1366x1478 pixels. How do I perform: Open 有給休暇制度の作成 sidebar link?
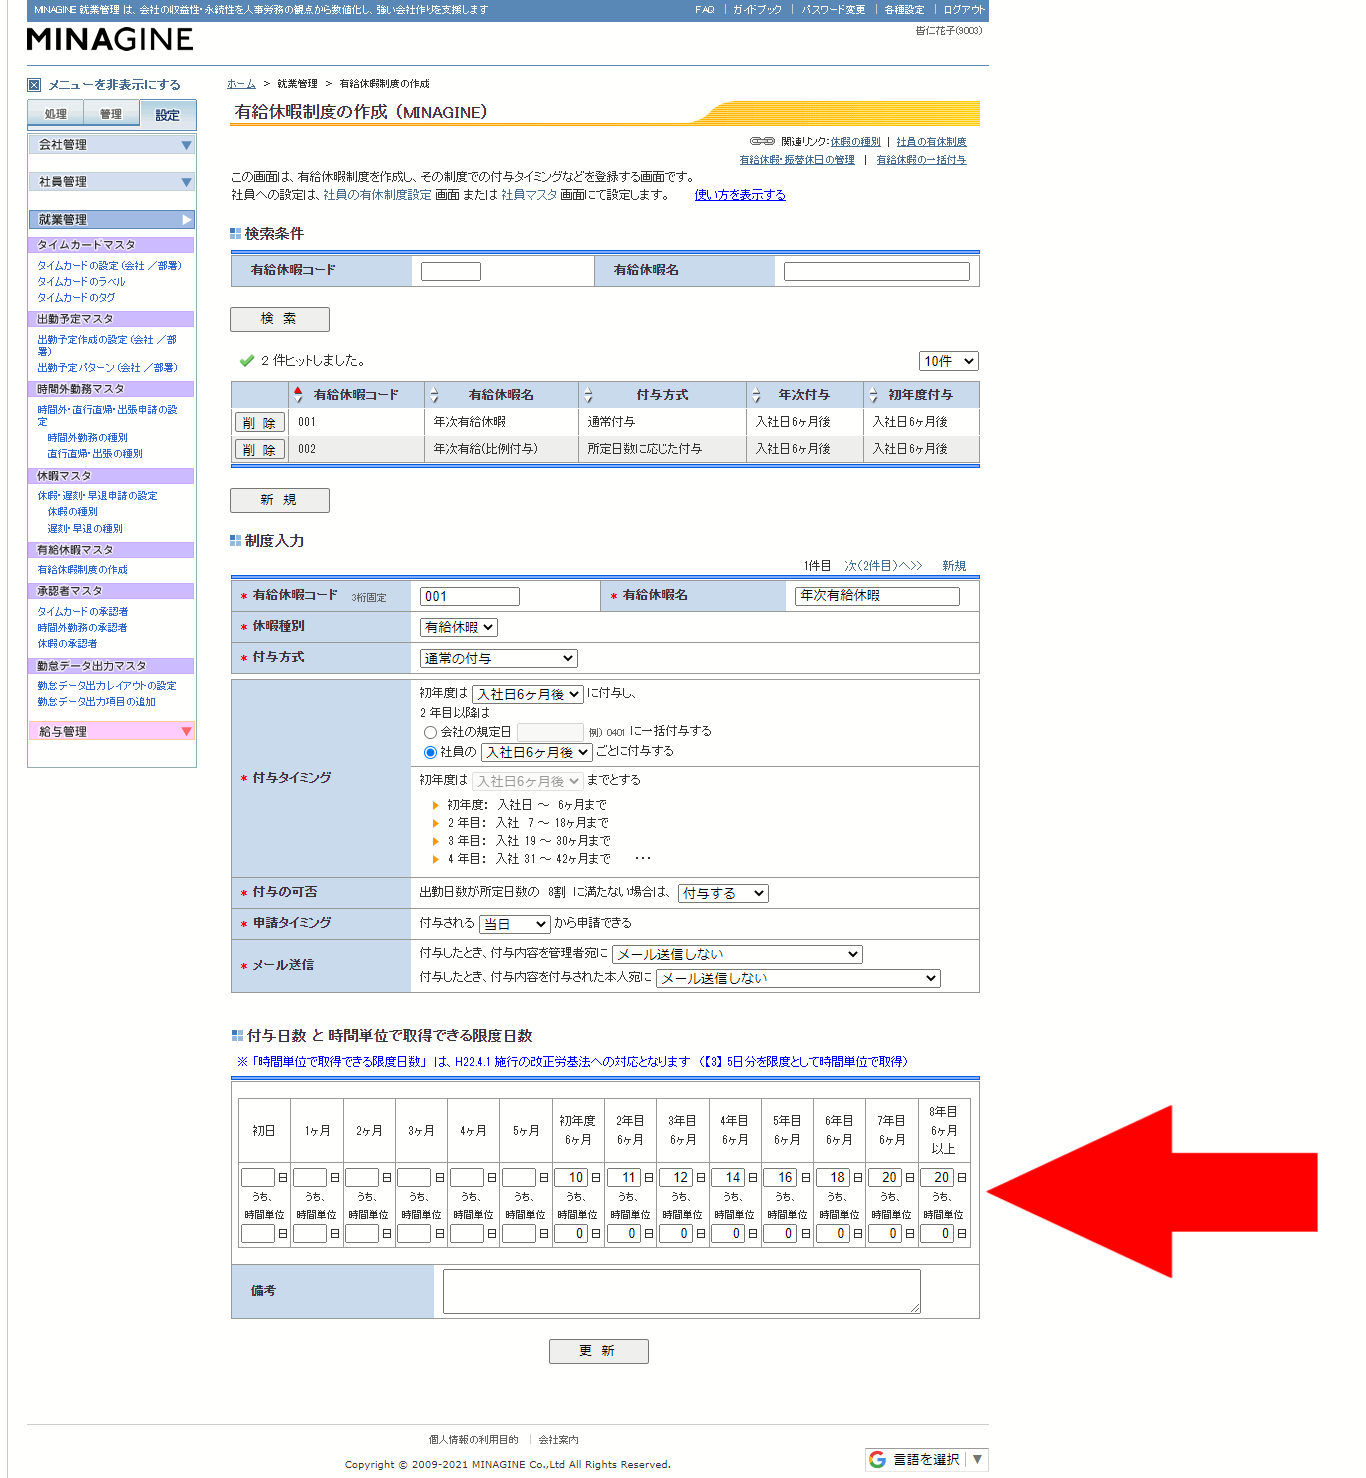click(x=82, y=570)
